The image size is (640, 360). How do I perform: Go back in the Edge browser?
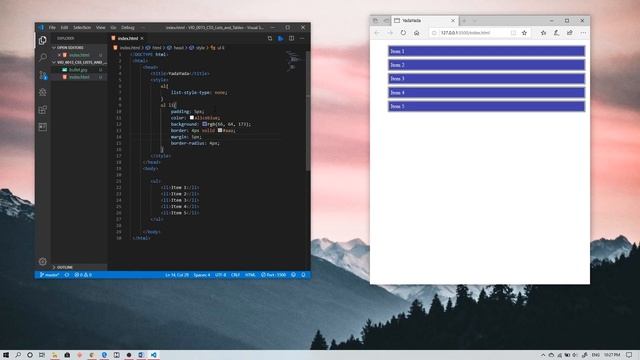[377, 33]
